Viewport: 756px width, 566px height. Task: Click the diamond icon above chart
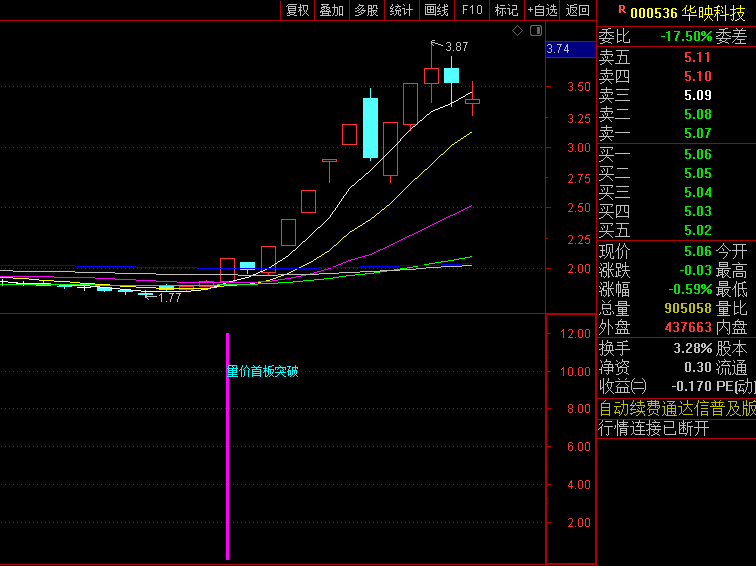tap(517, 31)
